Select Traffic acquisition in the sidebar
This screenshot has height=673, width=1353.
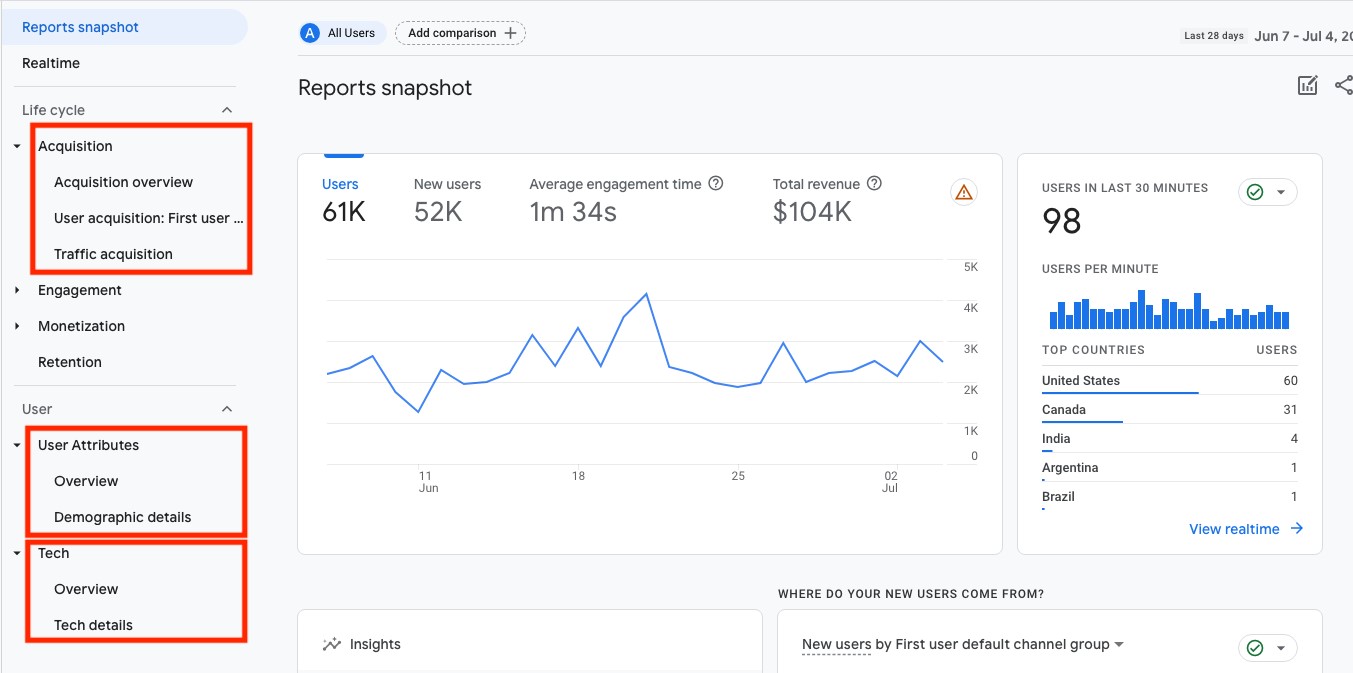[113, 253]
